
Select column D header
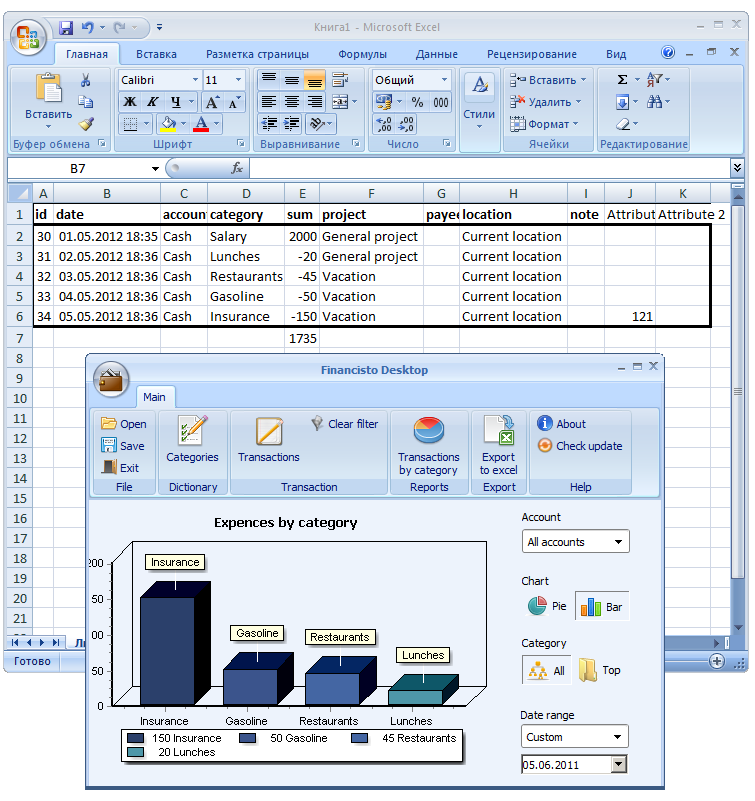246,194
